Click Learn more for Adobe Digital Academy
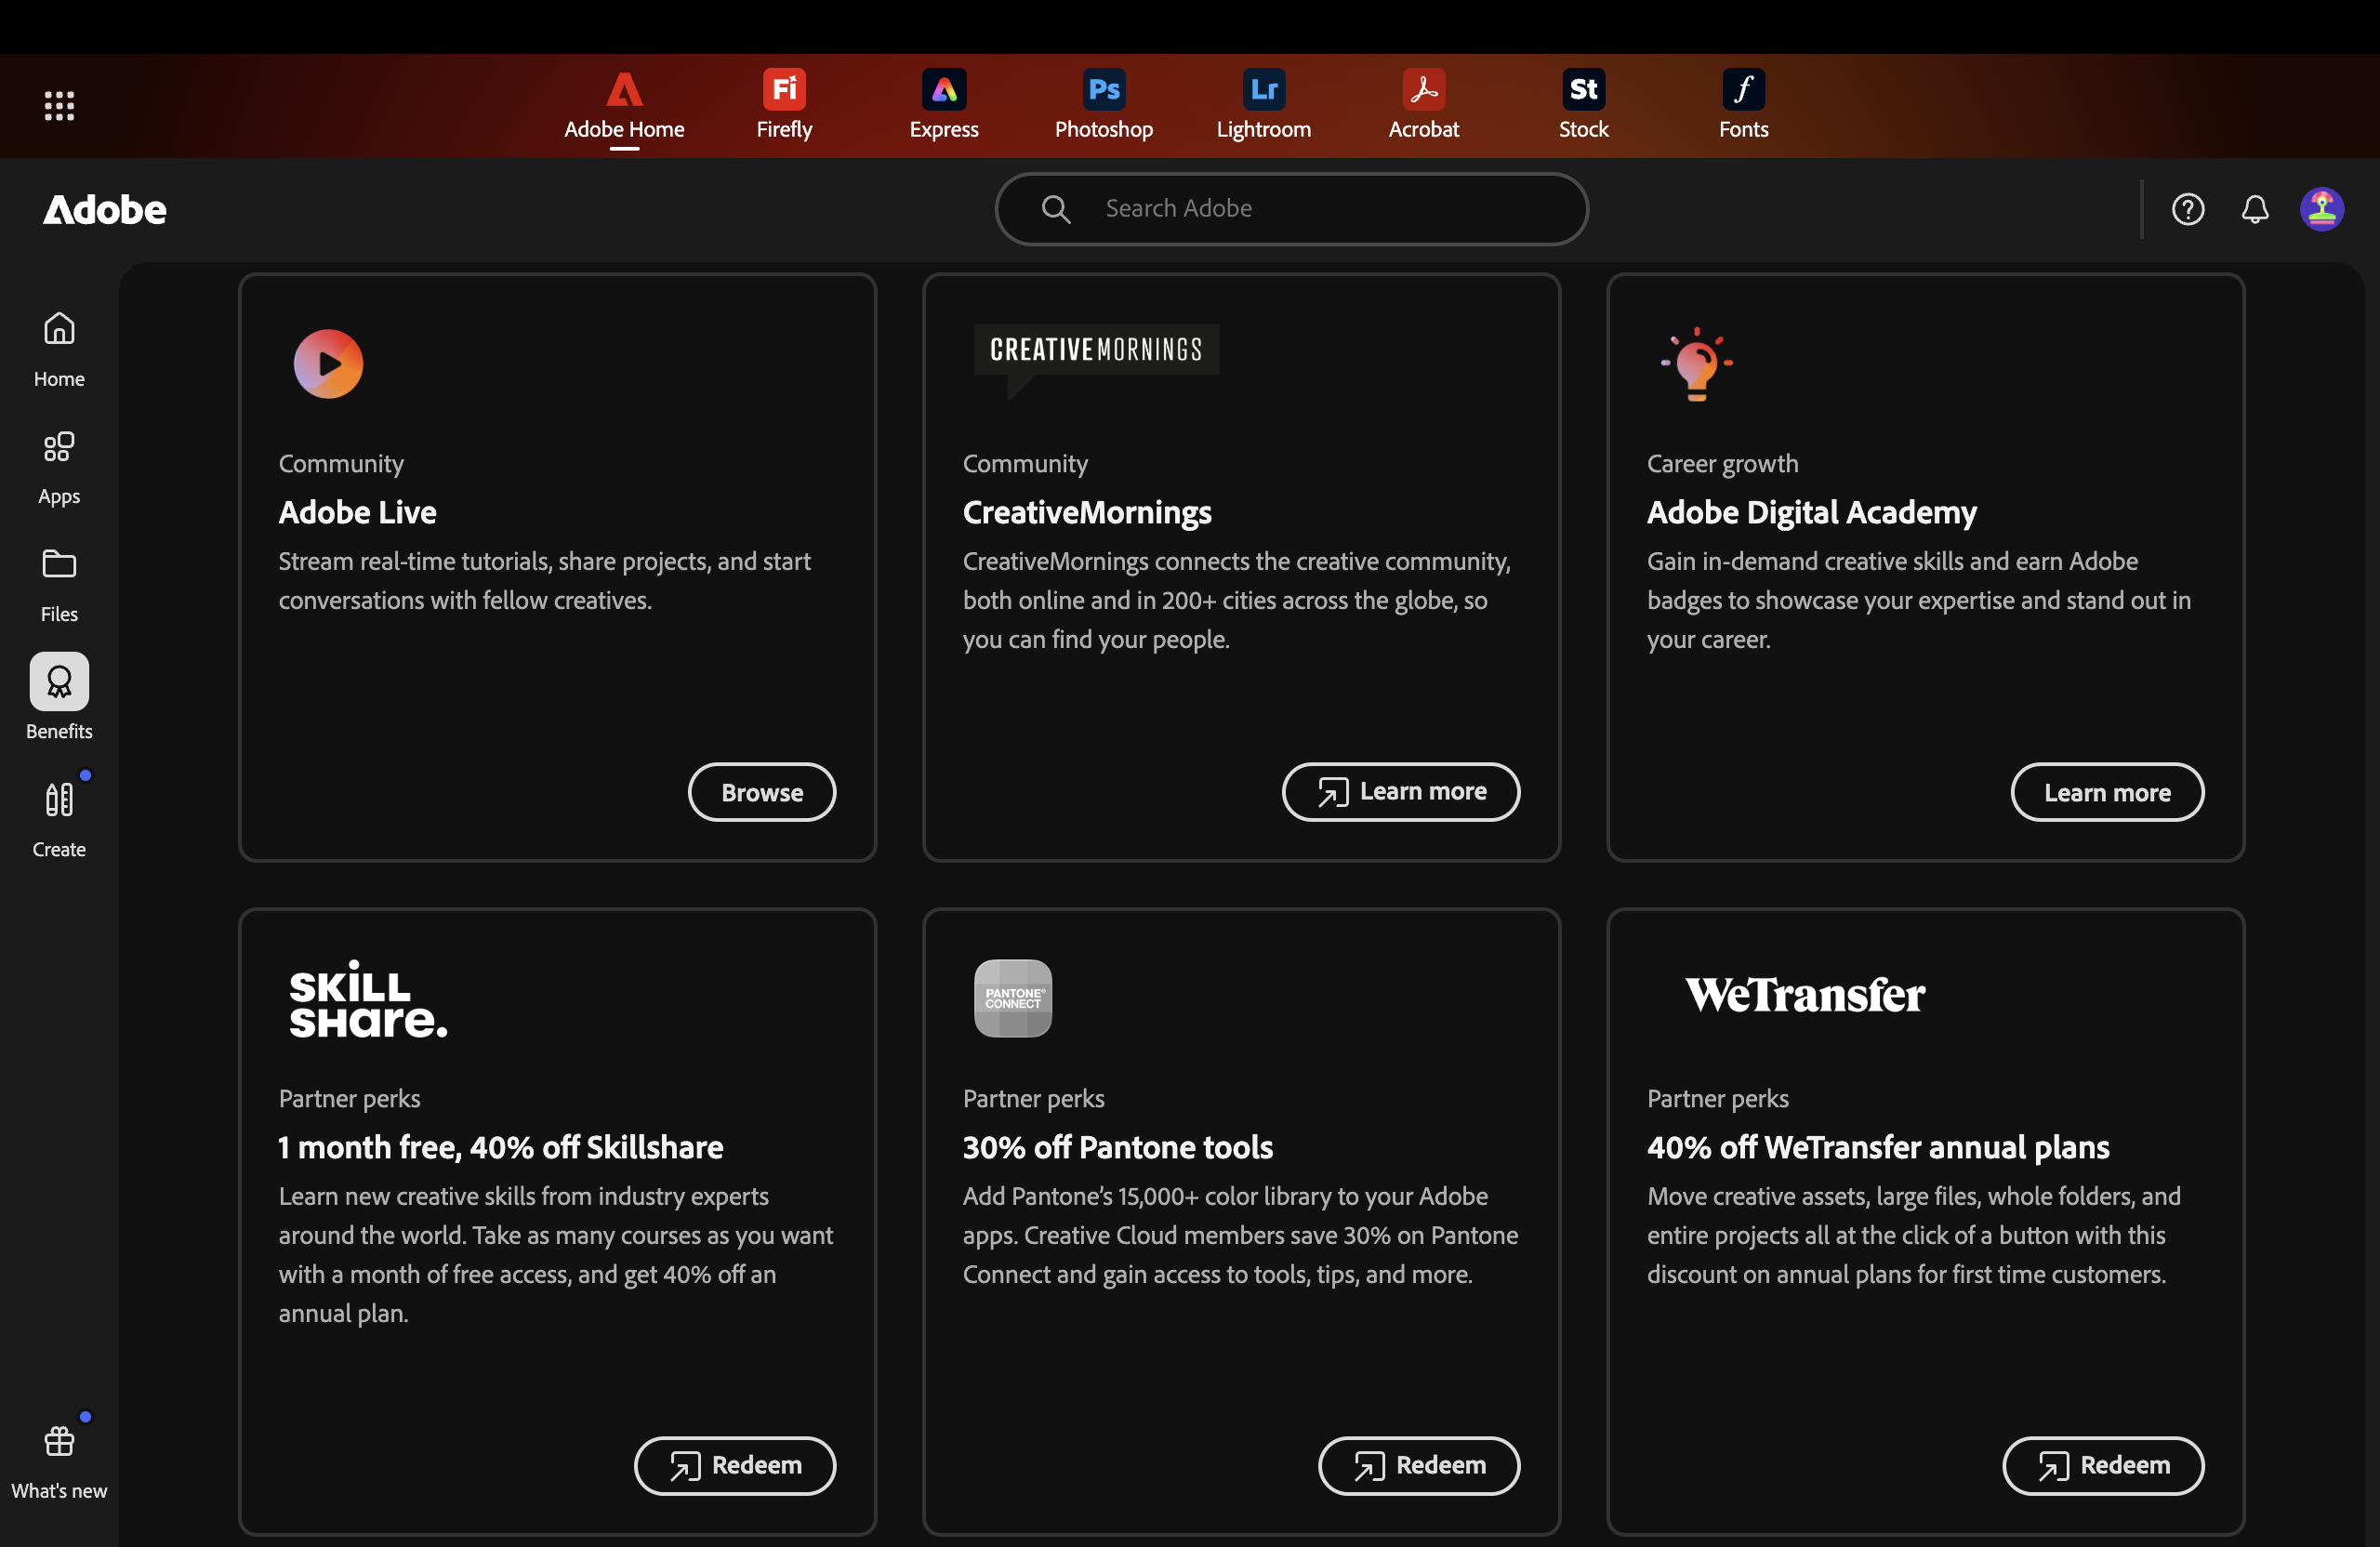 [2106, 792]
